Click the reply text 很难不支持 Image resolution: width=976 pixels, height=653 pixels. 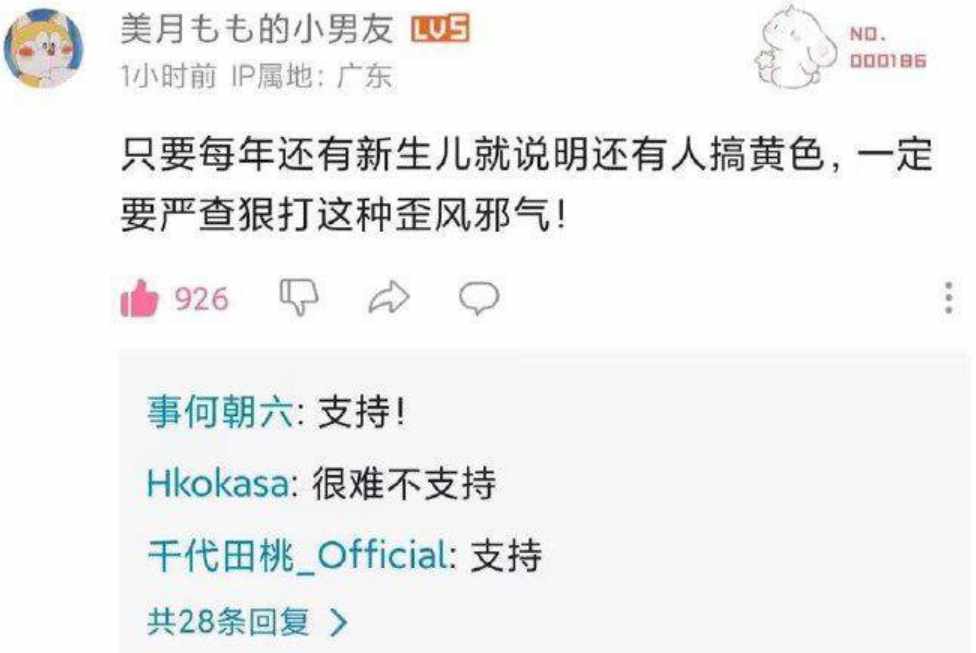(404, 484)
